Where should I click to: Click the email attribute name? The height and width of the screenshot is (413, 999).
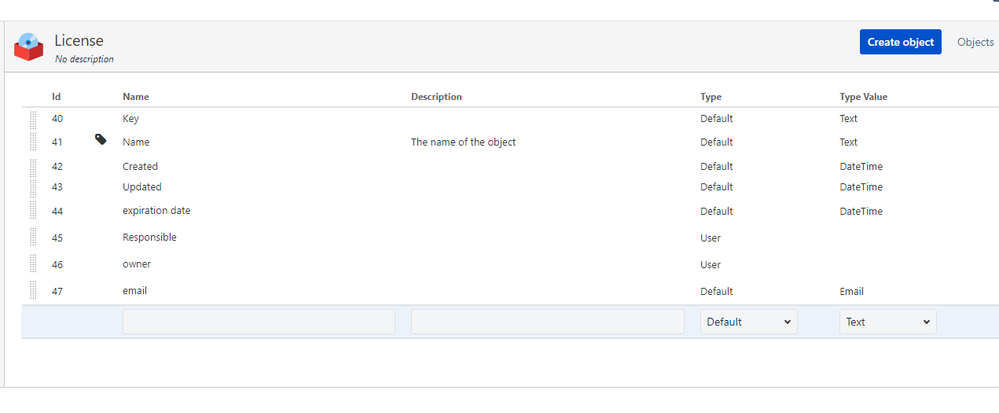134,291
